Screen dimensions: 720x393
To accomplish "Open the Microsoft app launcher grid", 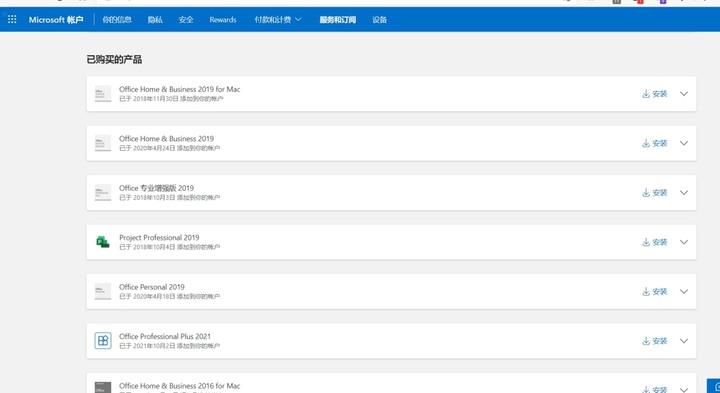I will 12,19.
